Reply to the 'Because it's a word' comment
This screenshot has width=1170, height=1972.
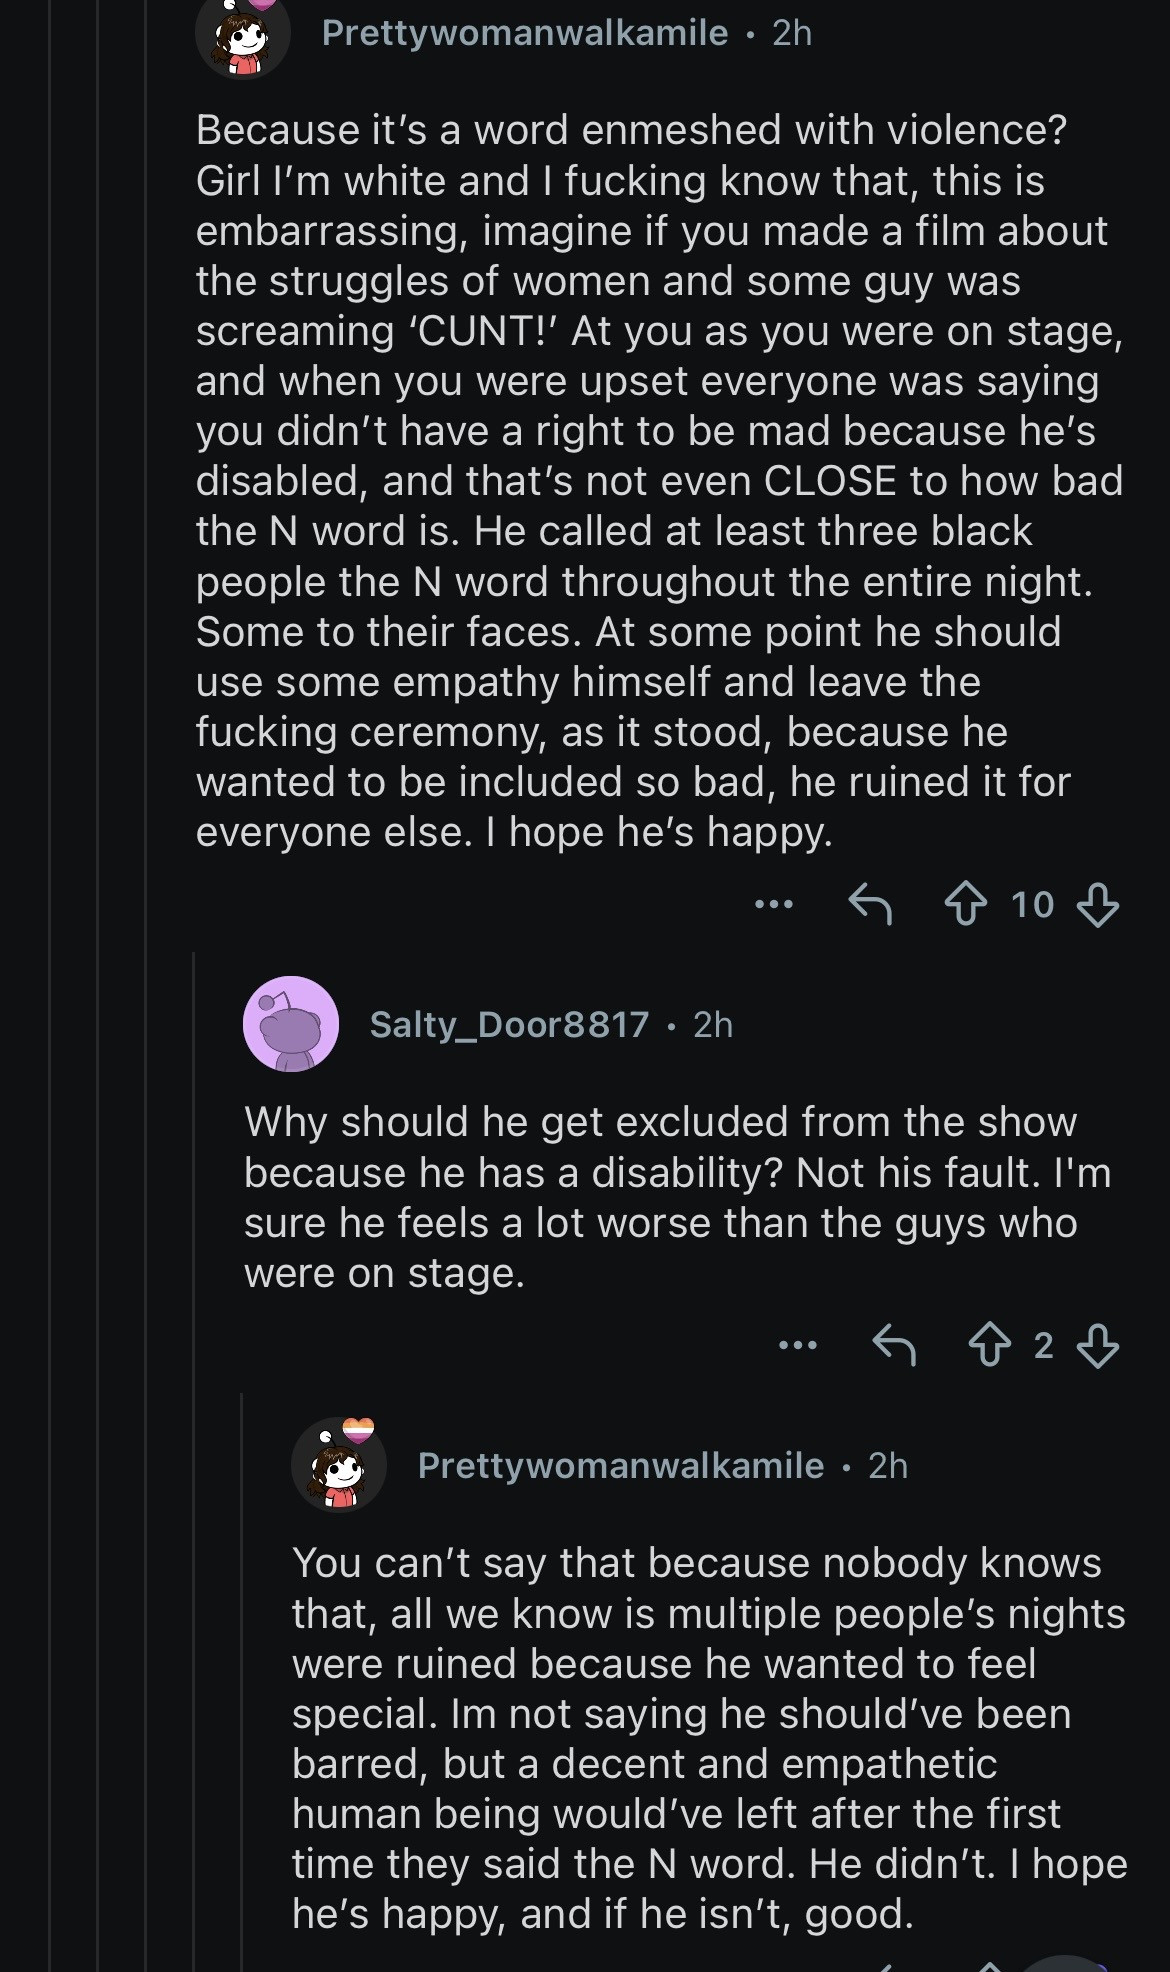(x=869, y=904)
